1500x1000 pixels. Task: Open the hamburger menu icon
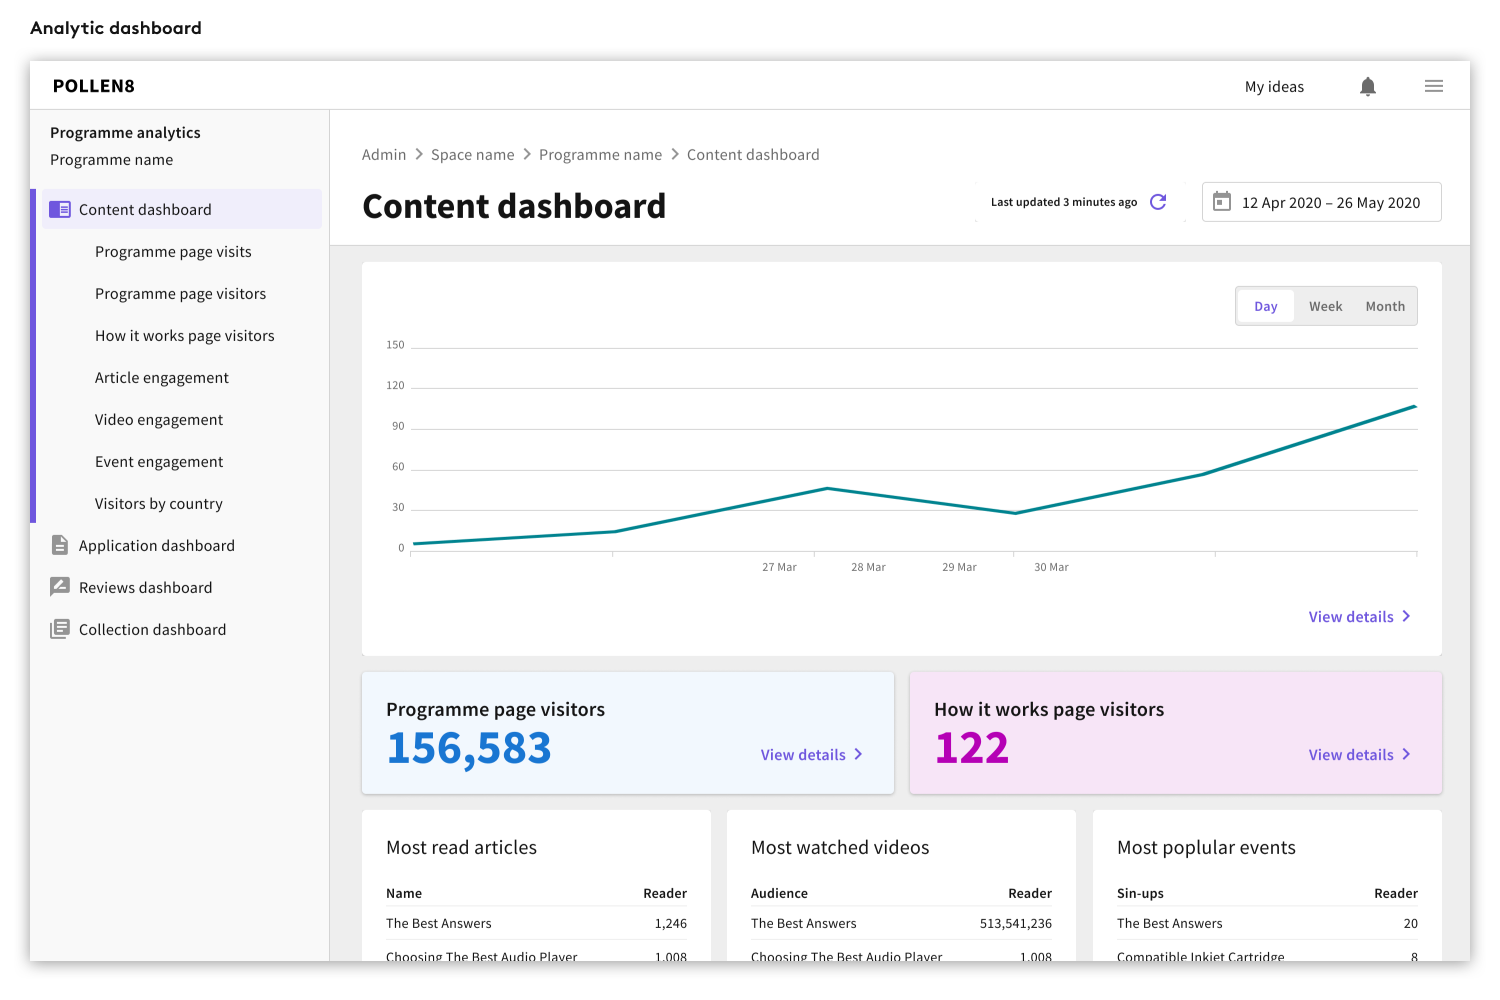point(1433,87)
